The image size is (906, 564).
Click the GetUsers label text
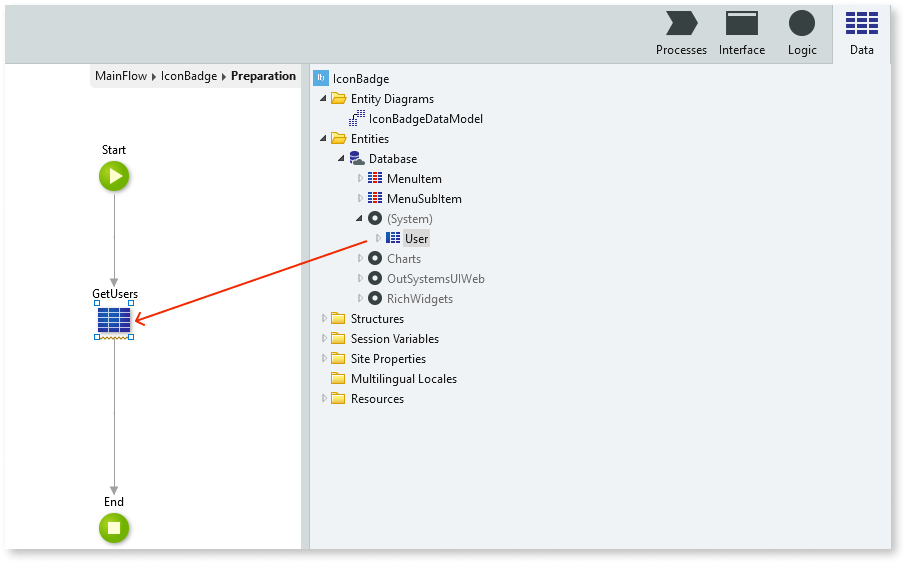(115, 294)
